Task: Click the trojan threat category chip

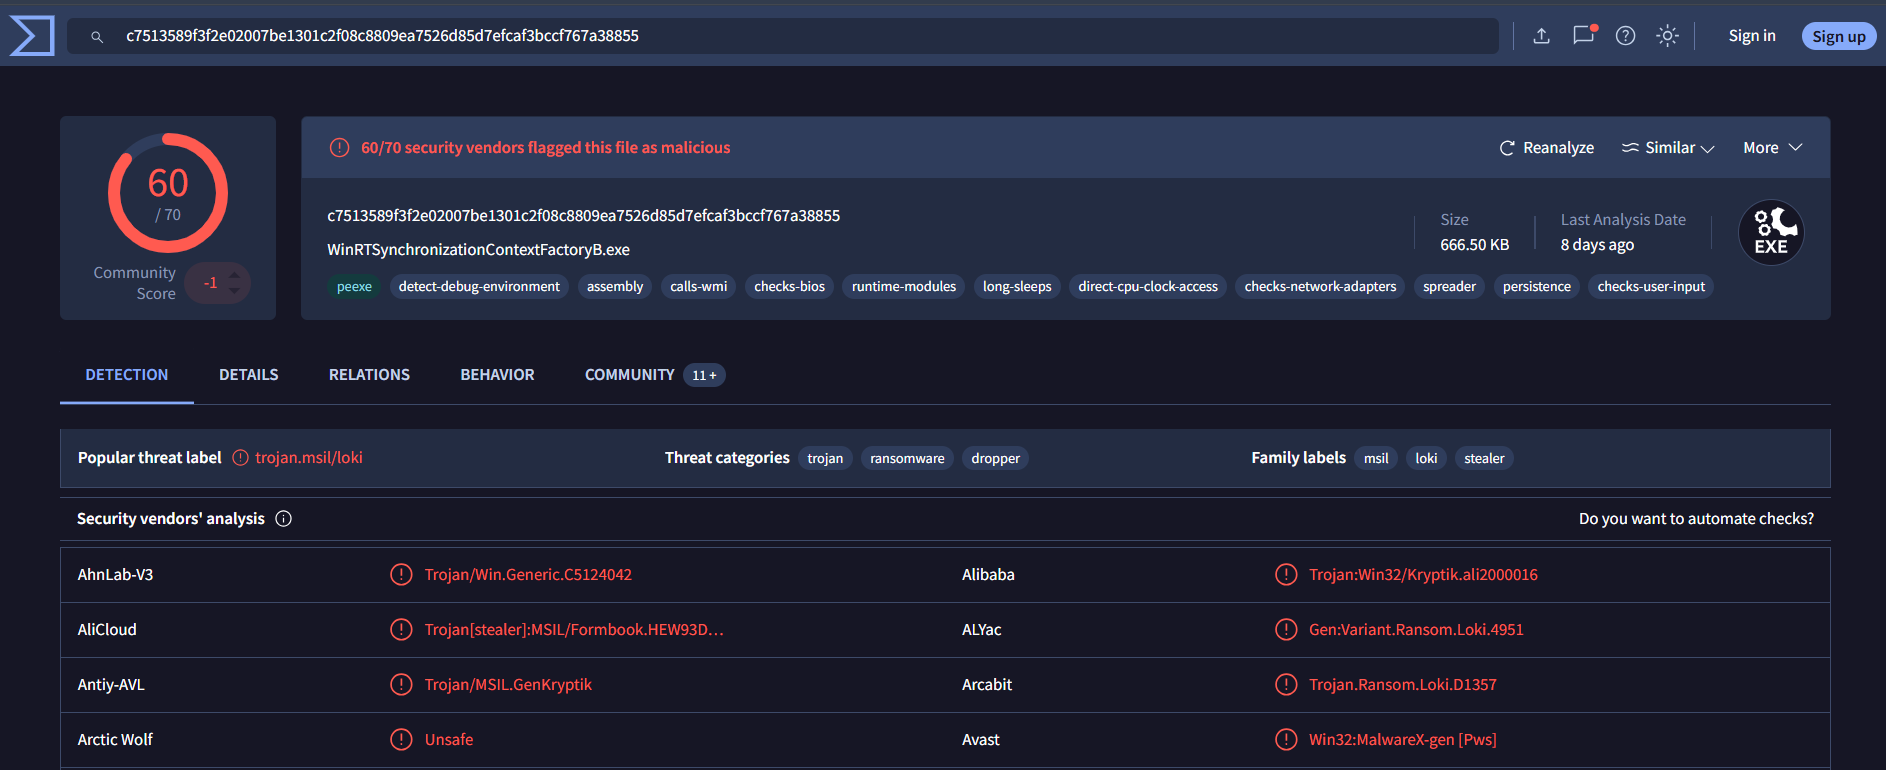Action: click(825, 459)
